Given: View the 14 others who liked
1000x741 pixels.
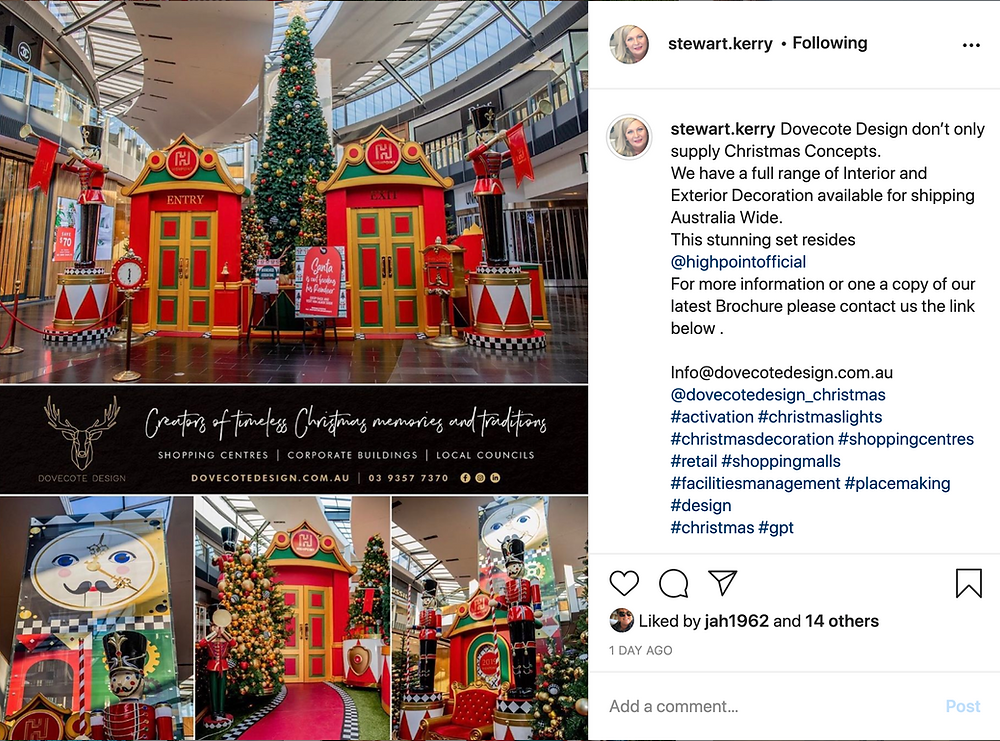Looking at the screenshot, I should tap(841, 621).
